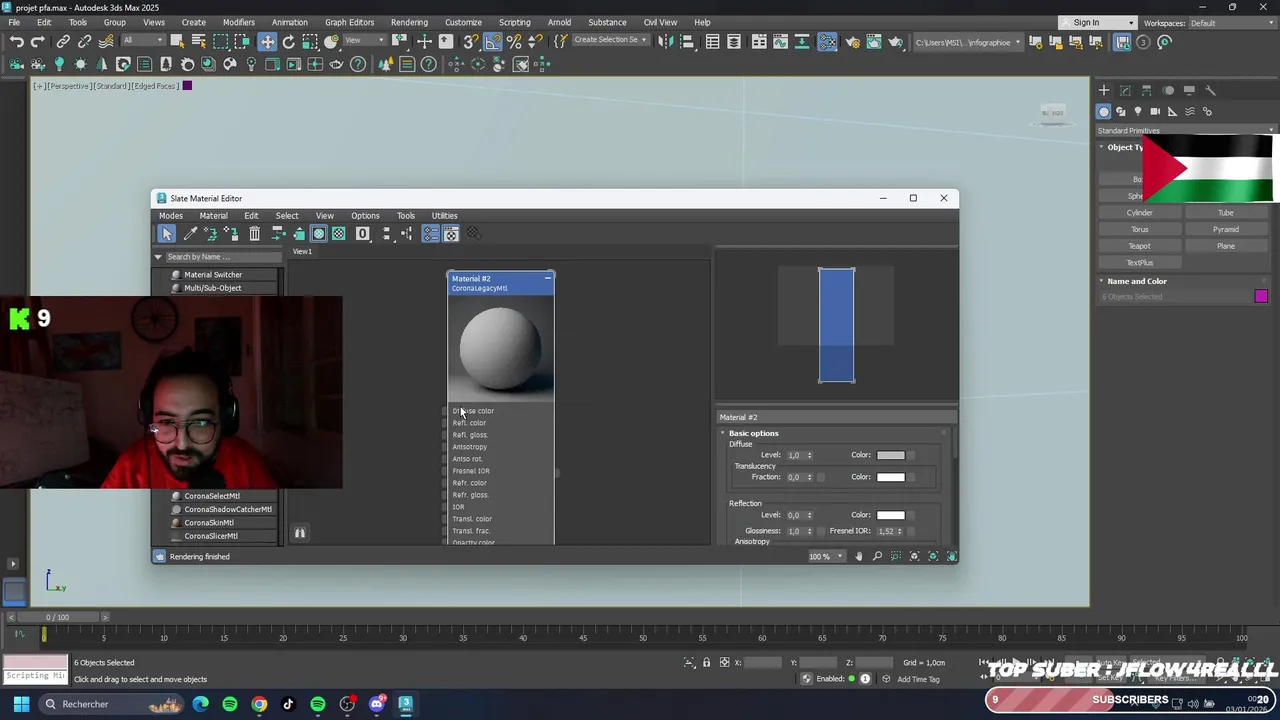Open the Select by Name list icon
1280x720 pixels.
pyautogui.click(x=199, y=42)
